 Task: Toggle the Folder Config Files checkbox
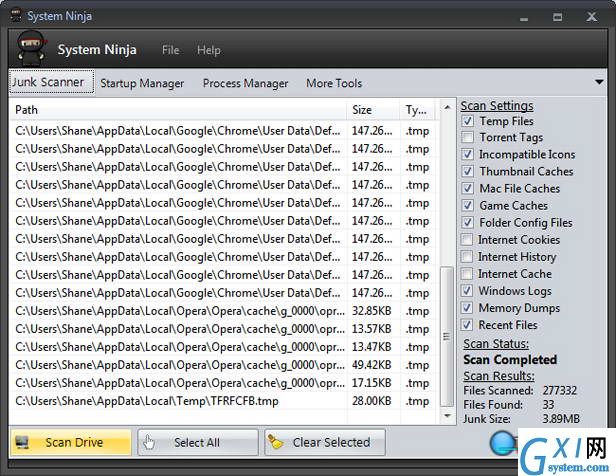click(x=467, y=222)
